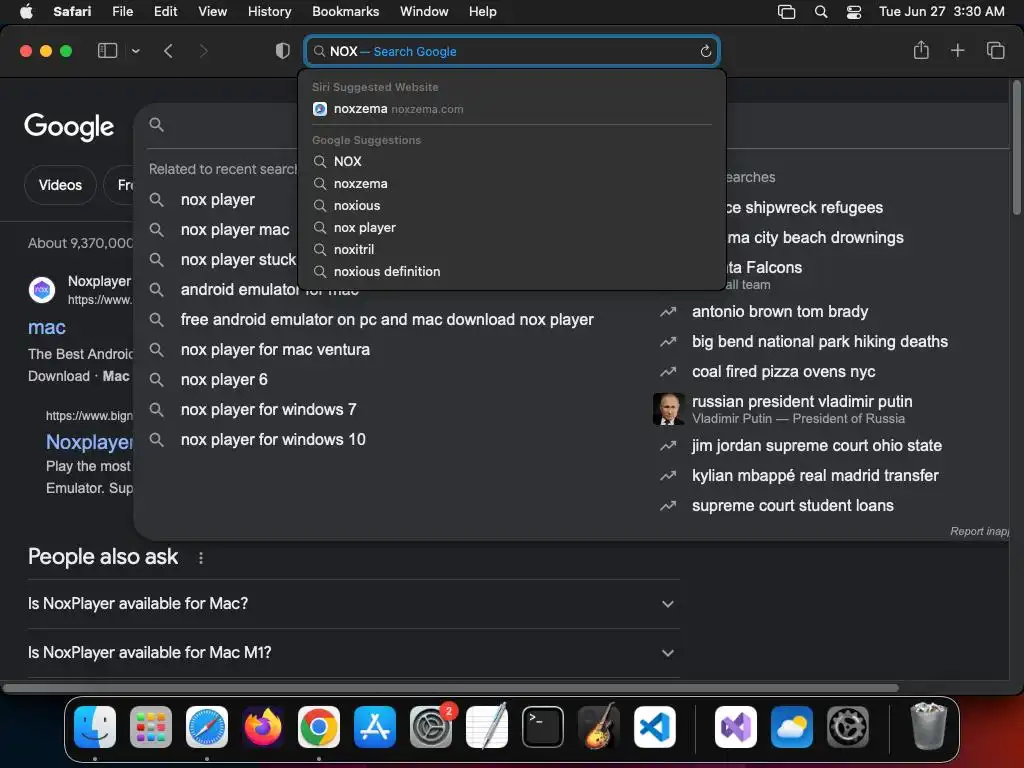Select the NOX Google suggestion
Viewport: 1024px width, 768px height.
click(512, 161)
